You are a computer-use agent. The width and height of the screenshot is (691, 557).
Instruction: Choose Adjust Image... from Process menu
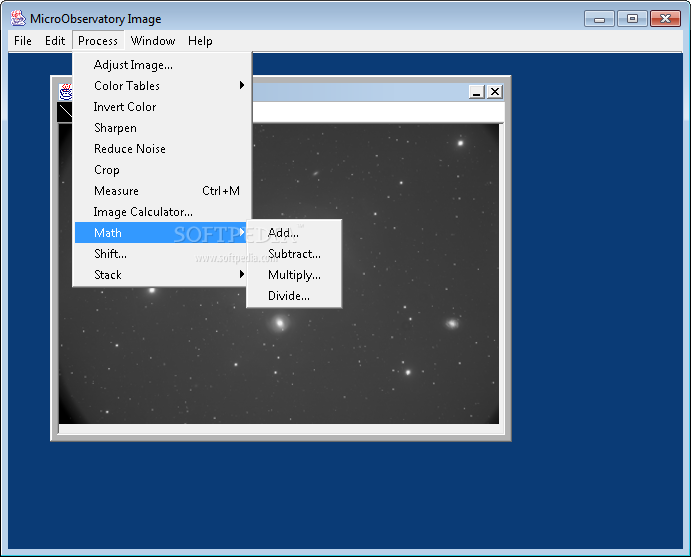(161, 65)
